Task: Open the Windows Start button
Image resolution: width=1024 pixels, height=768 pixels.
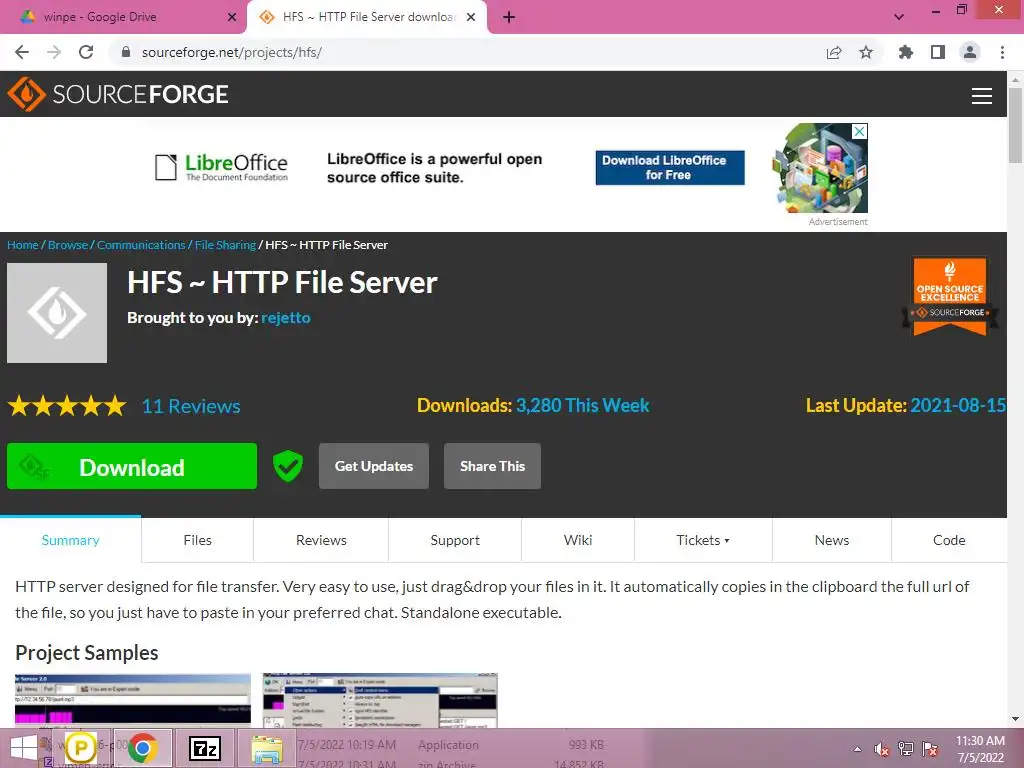Action: pyautogui.click(x=24, y=748)
